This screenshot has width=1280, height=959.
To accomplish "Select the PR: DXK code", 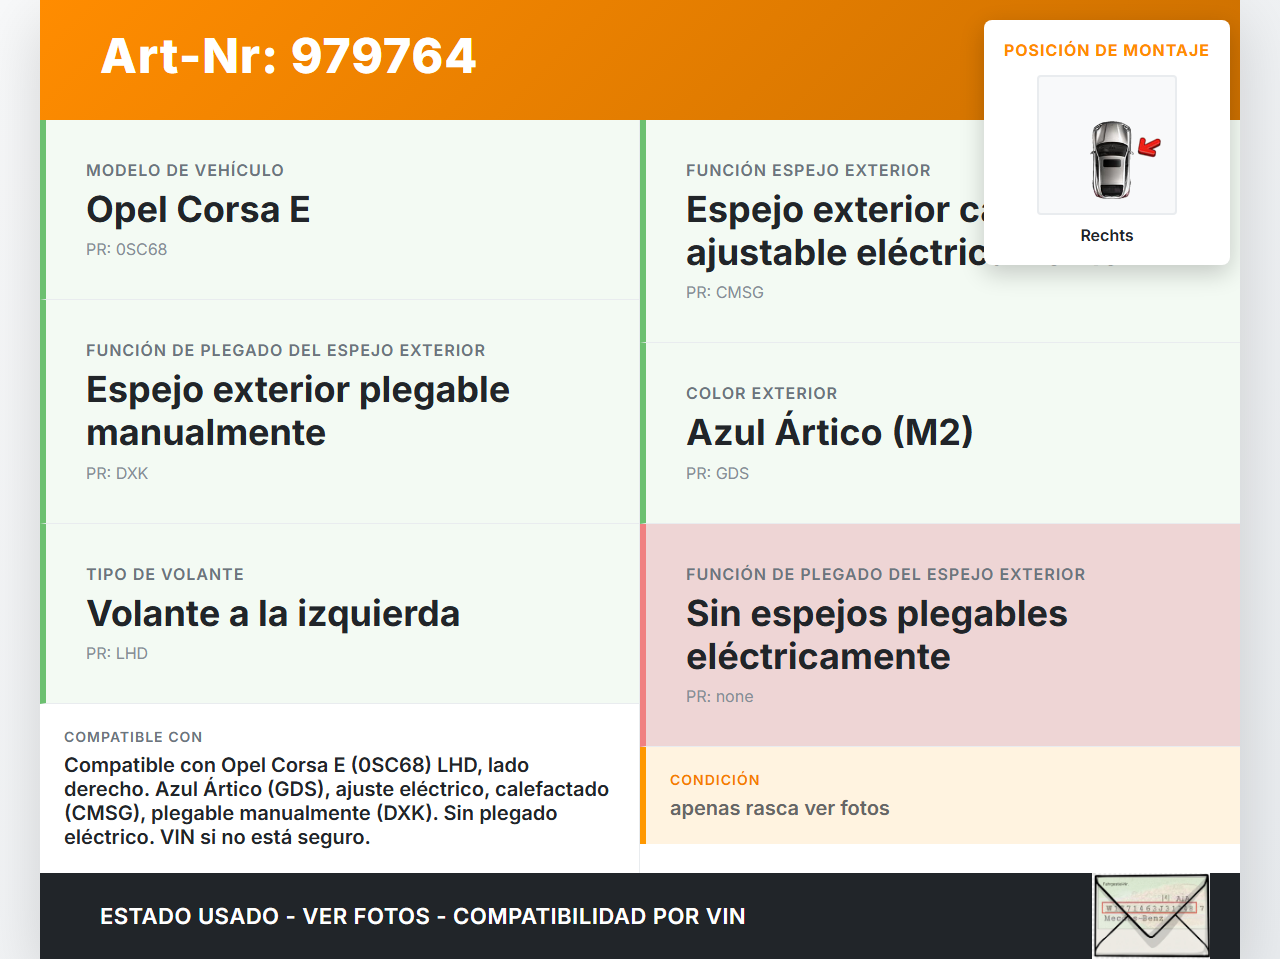I will tap(117, 474).
